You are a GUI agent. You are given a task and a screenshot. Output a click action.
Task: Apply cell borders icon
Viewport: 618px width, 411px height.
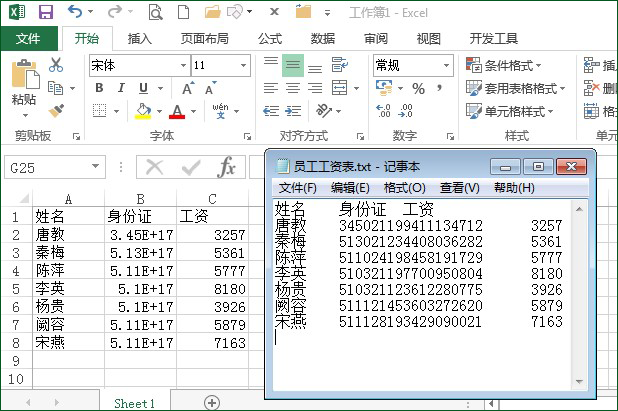(99, 111)
